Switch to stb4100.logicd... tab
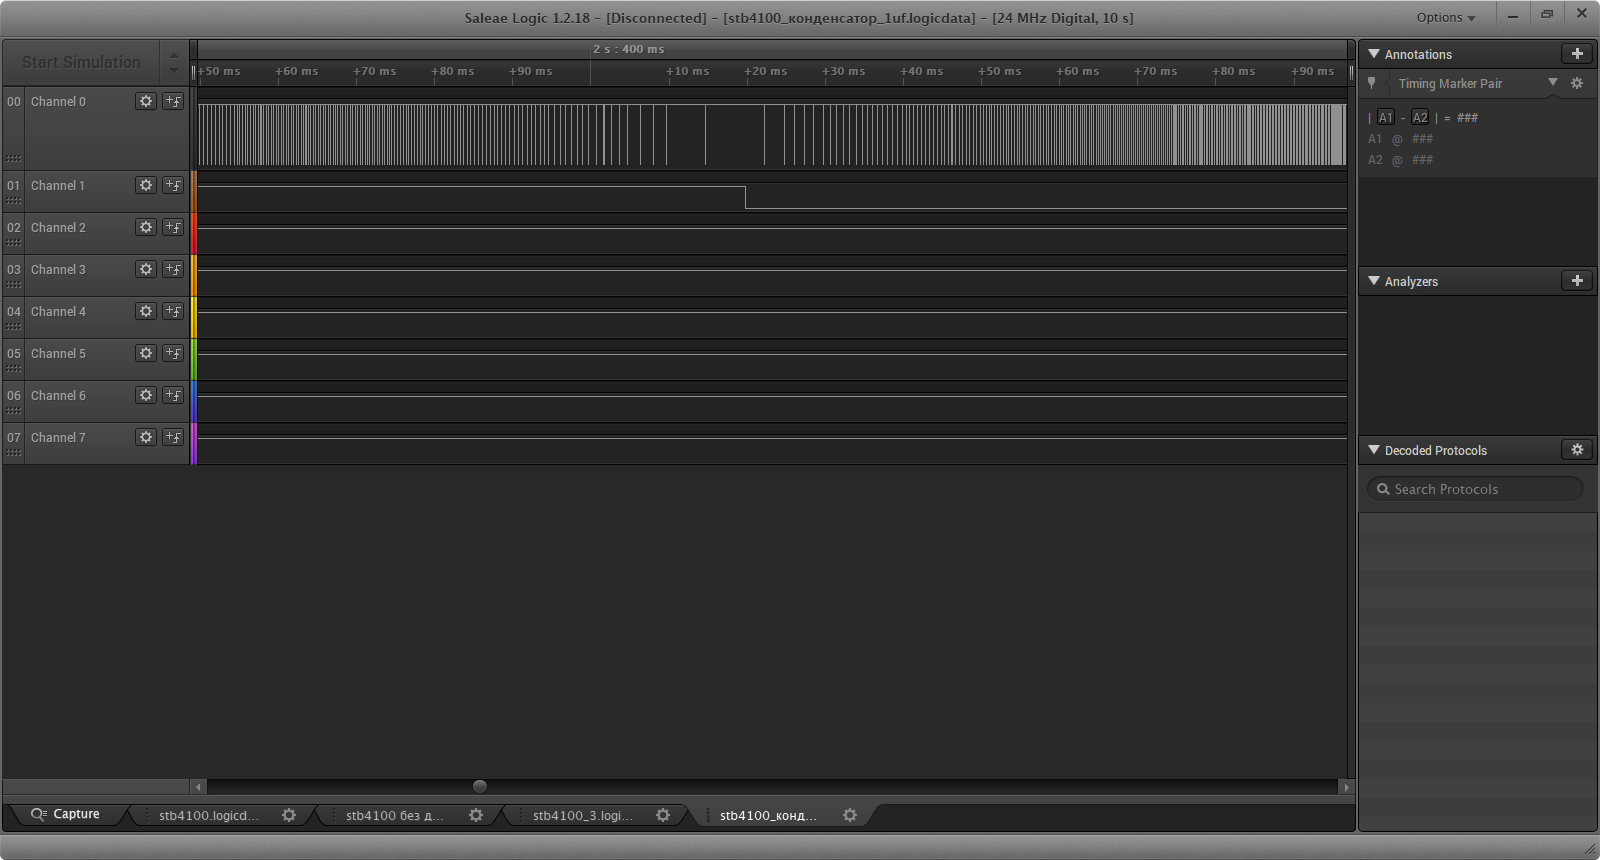 (x=208, y=815)
